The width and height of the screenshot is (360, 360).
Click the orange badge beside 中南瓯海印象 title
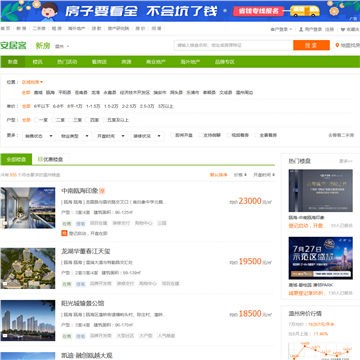tap(102, 191)
